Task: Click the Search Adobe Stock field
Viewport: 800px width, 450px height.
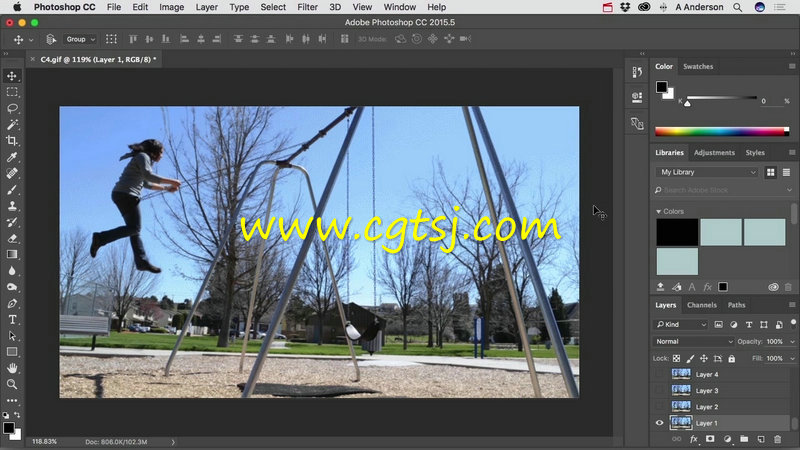Action: (723, 190)
